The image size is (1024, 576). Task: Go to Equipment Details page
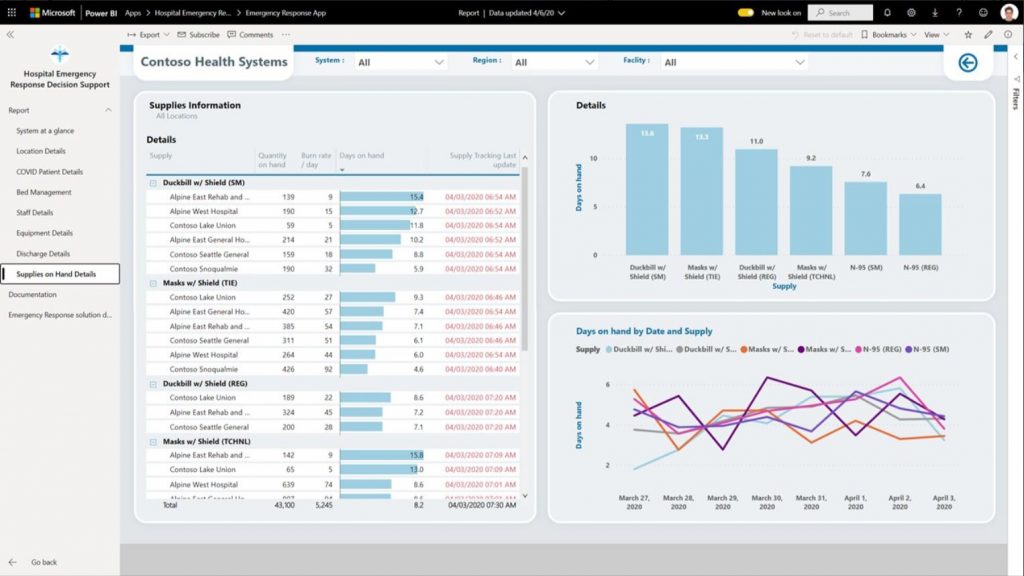[x=44, y=232]
